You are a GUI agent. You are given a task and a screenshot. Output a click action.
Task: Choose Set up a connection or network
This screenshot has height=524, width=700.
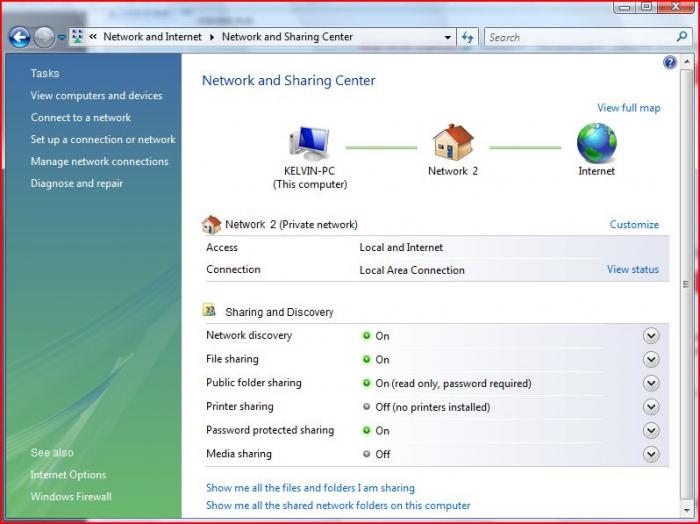click(x=103, y=139)
